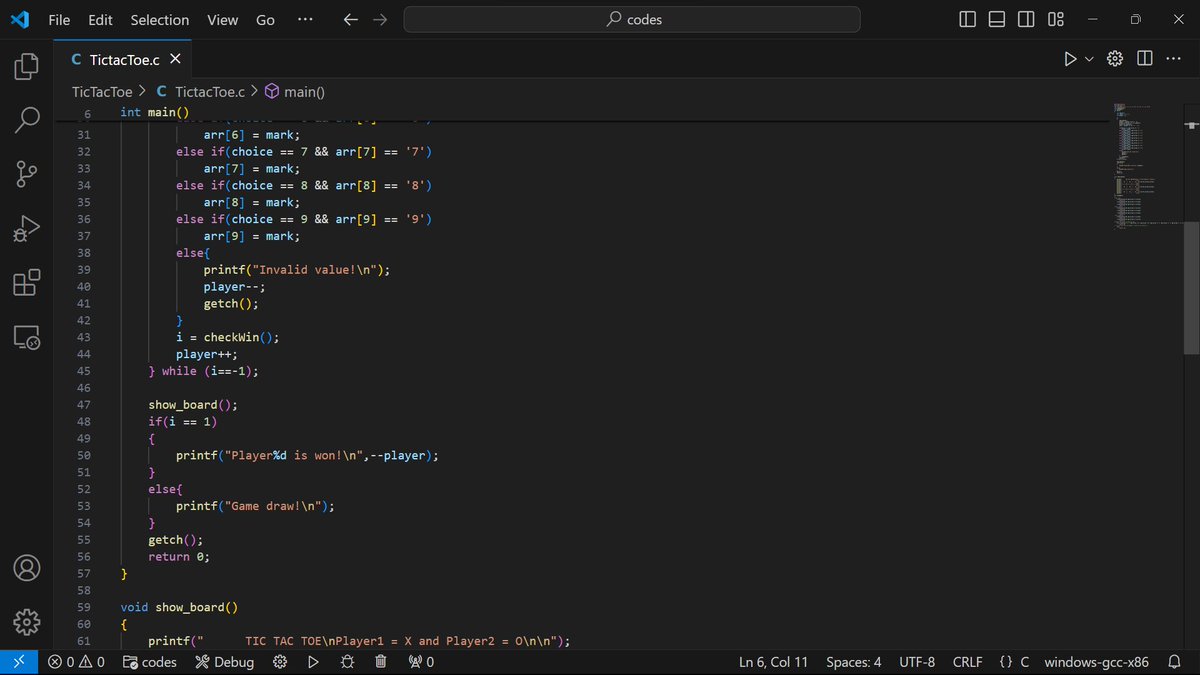Click the "Invalid value!\n" printf line
Screen dimensions: 1200x675
coord(297,270)
